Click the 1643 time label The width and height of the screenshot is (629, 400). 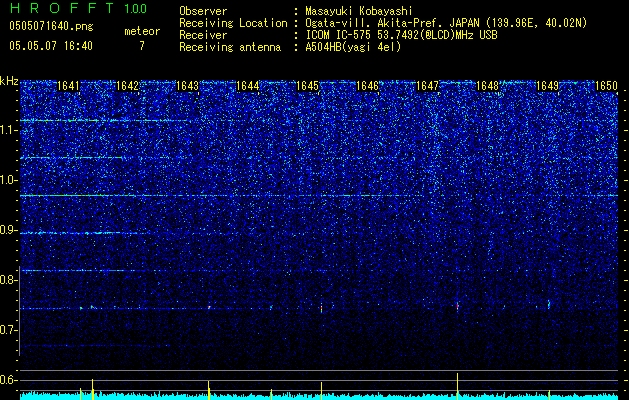click(x=187, y=86)
